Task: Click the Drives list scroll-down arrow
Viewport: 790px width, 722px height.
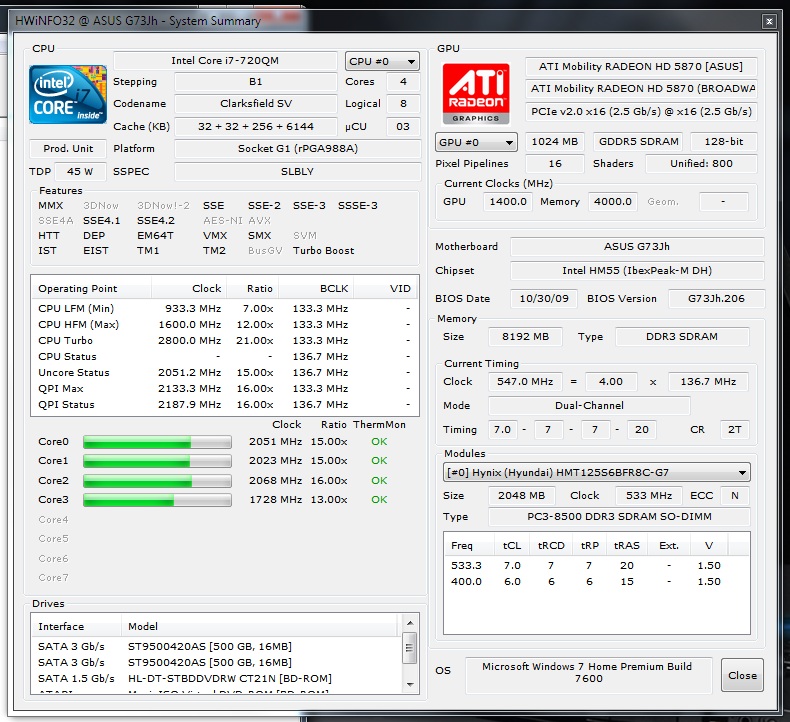Action: click(x=410, y=685)
